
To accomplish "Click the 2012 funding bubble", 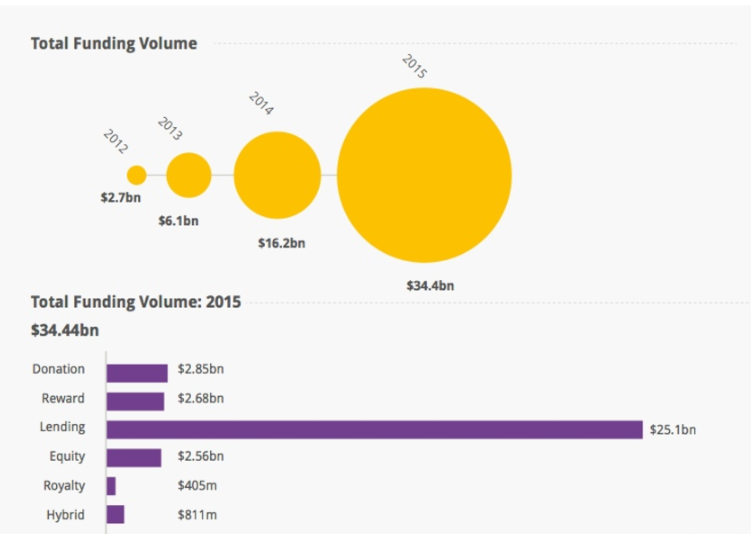I will [x=137, y=175].
